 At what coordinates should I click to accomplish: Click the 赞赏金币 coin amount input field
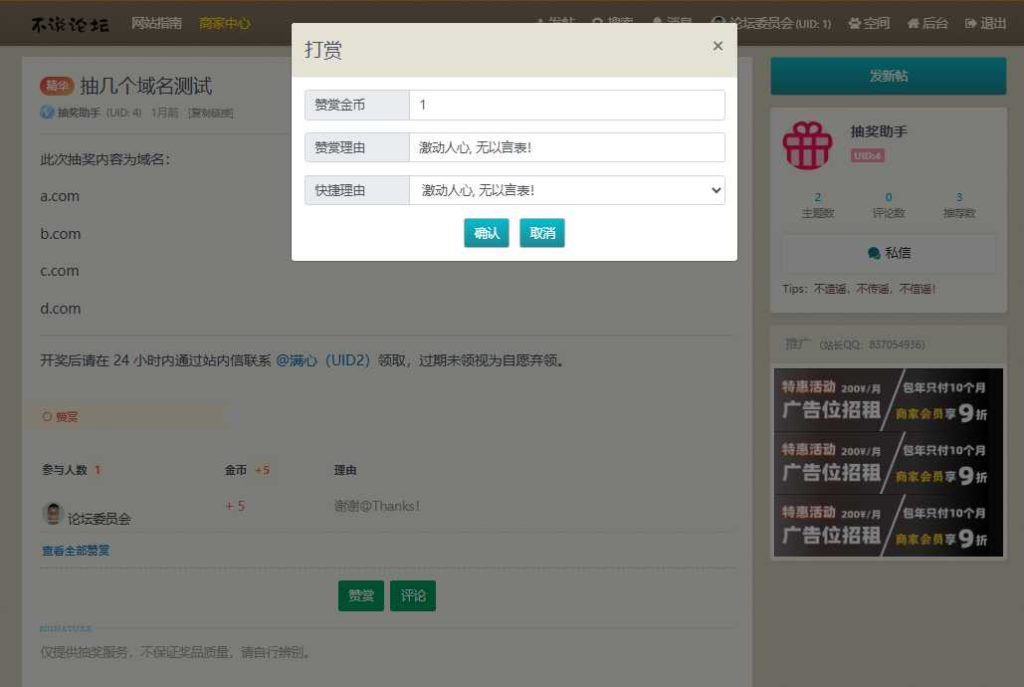(567, 104)
